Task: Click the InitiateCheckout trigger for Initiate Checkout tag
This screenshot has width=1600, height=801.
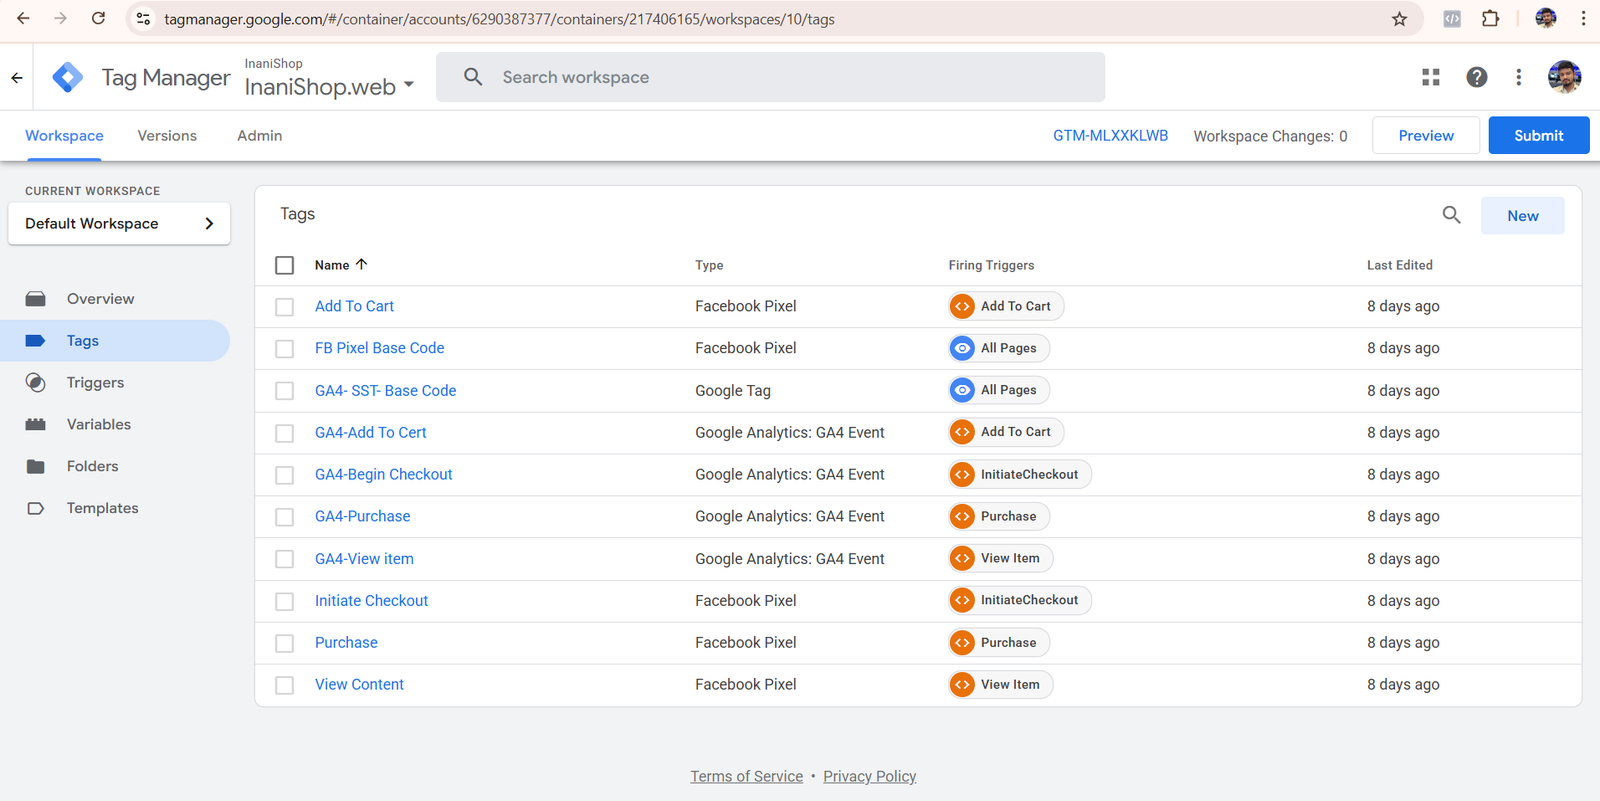Action: click(1020, 600)
